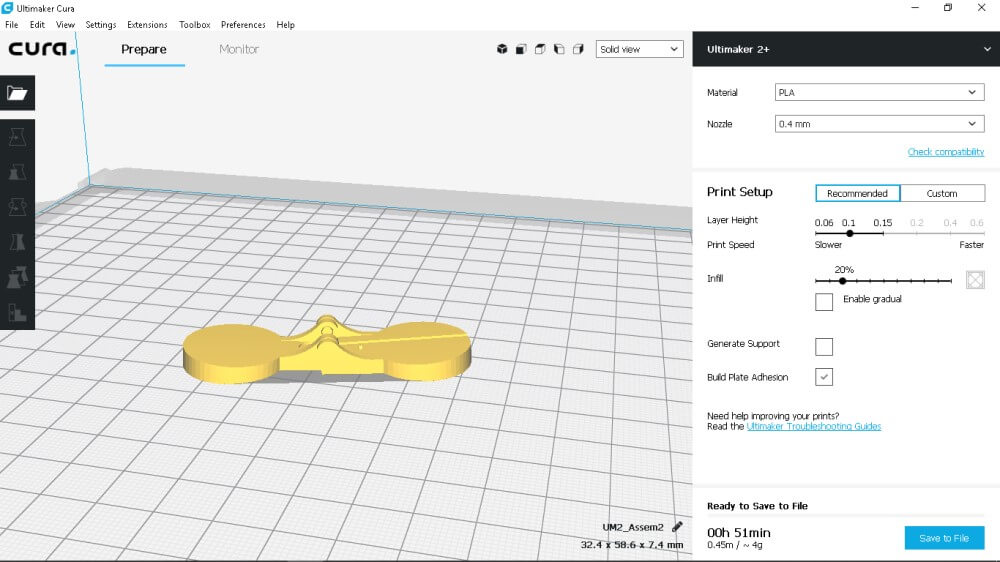The image size is (1000, 562).
Task: Click the Cura logo
Action: click(42, 48)
